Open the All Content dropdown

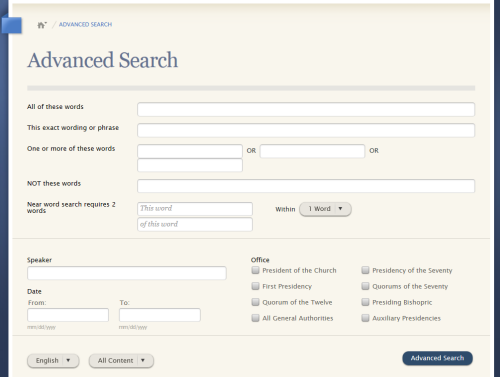tap(121, 361)
